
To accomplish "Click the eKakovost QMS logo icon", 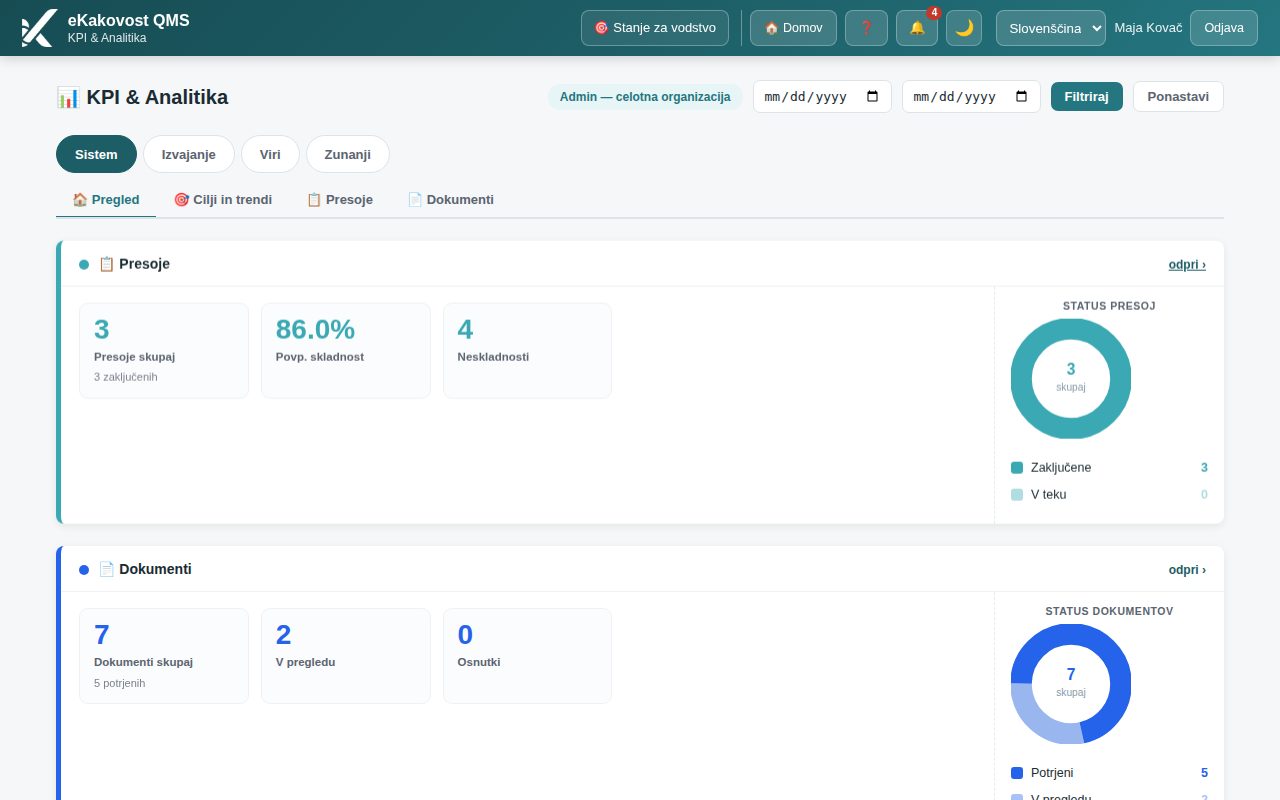I will (x=39, y=28).
